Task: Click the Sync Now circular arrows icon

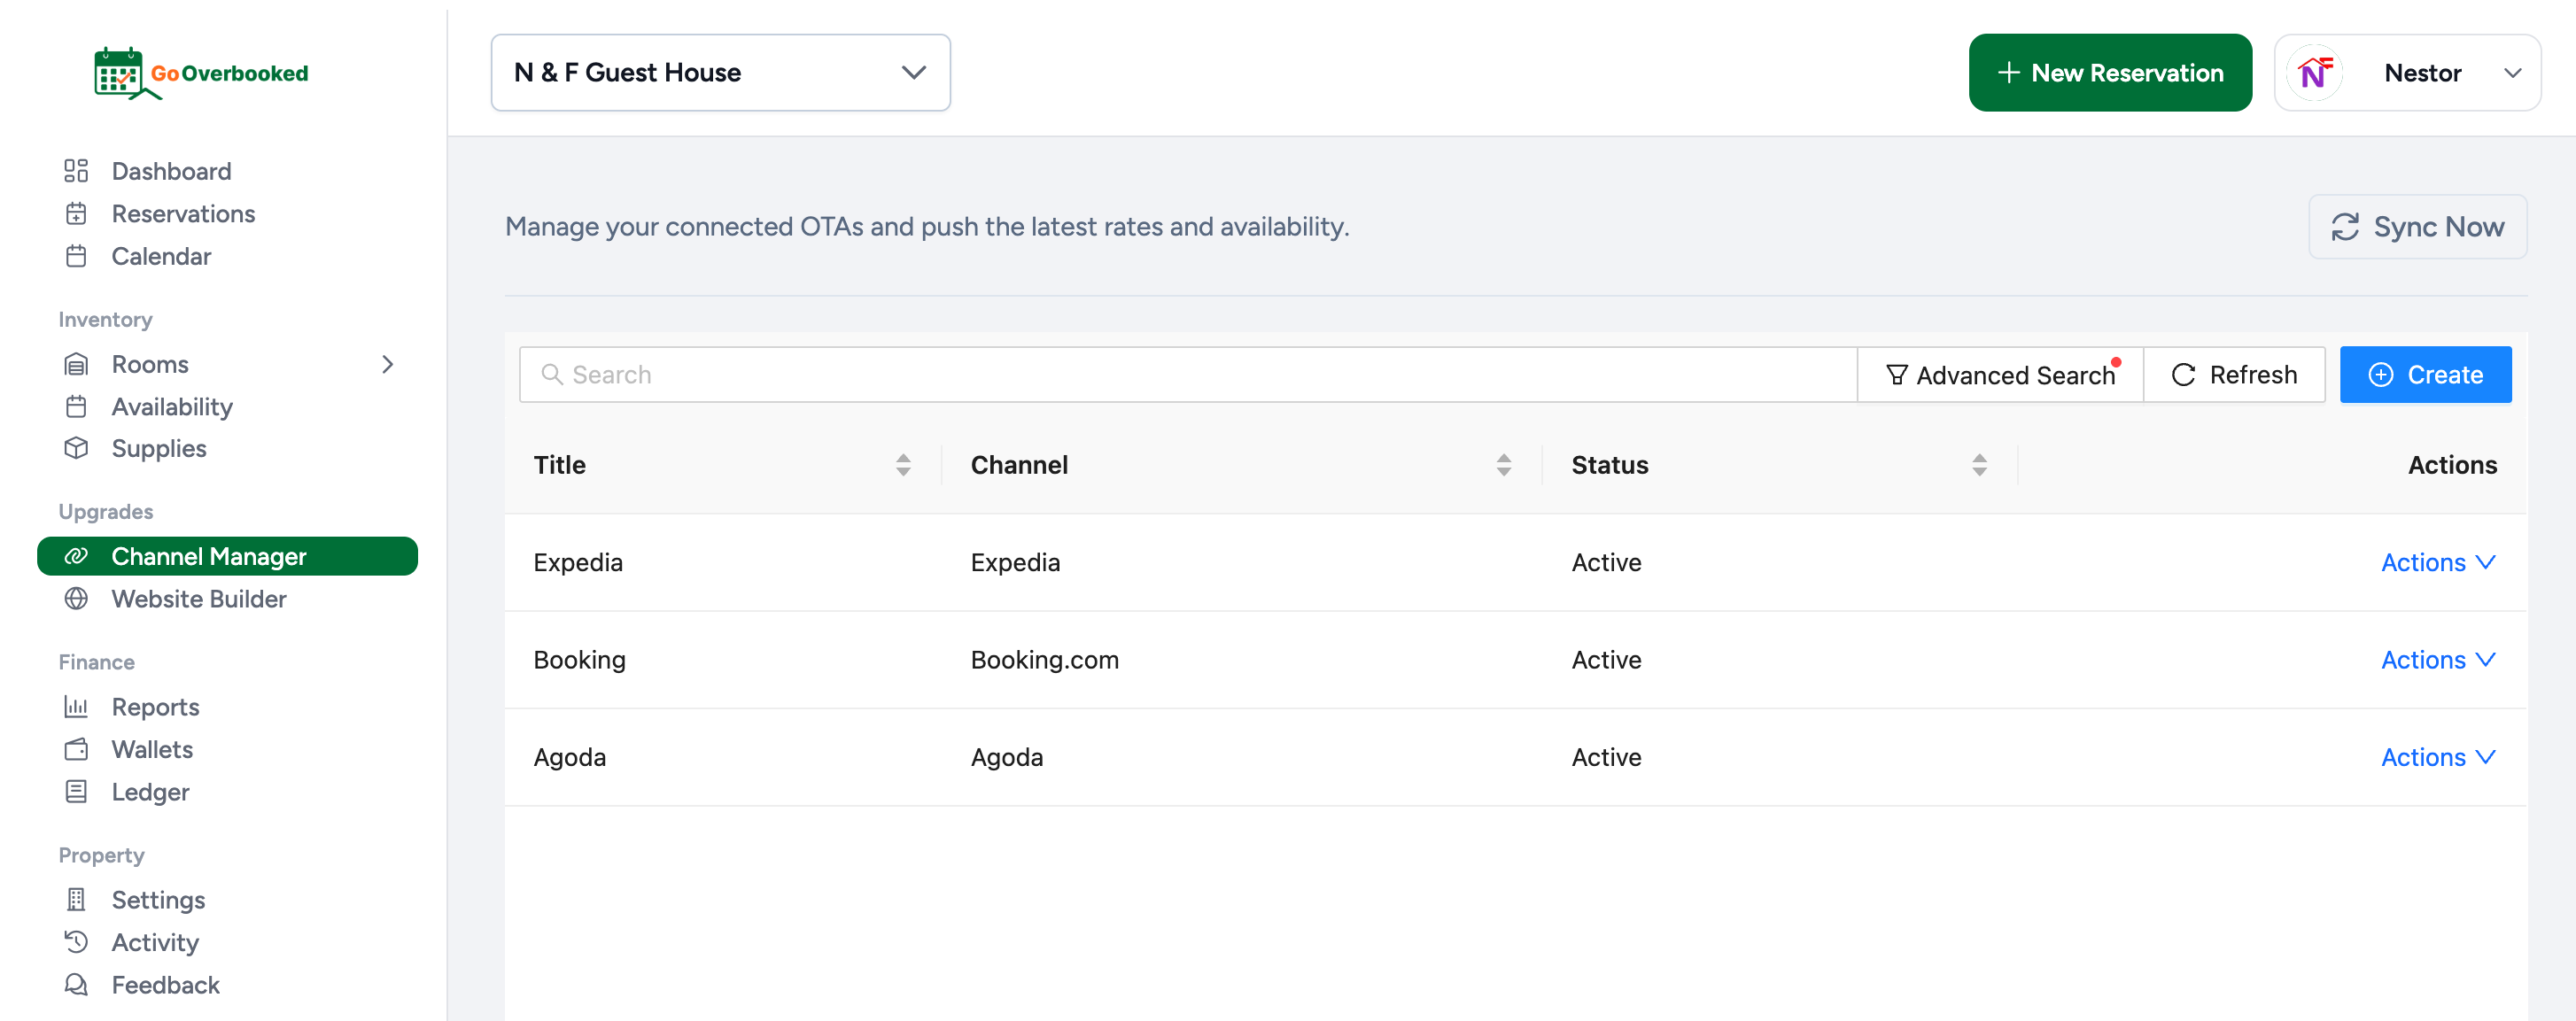Action: point(2345,227)
